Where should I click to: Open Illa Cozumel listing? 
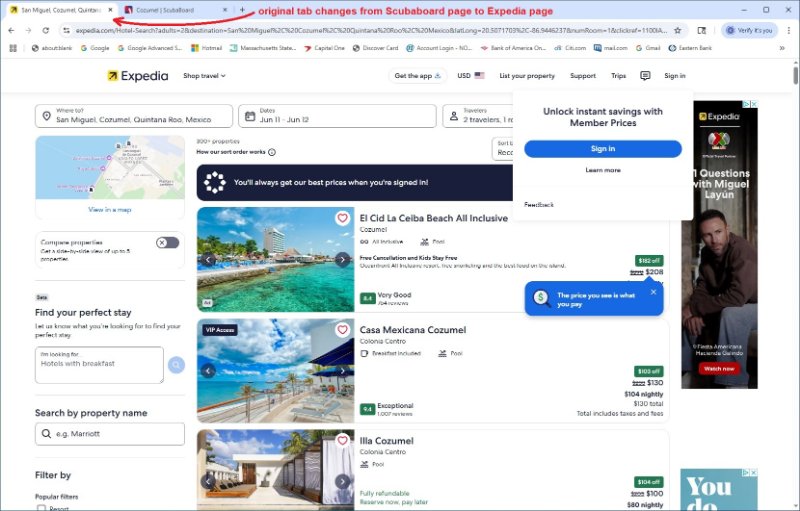tap(386, 441)
